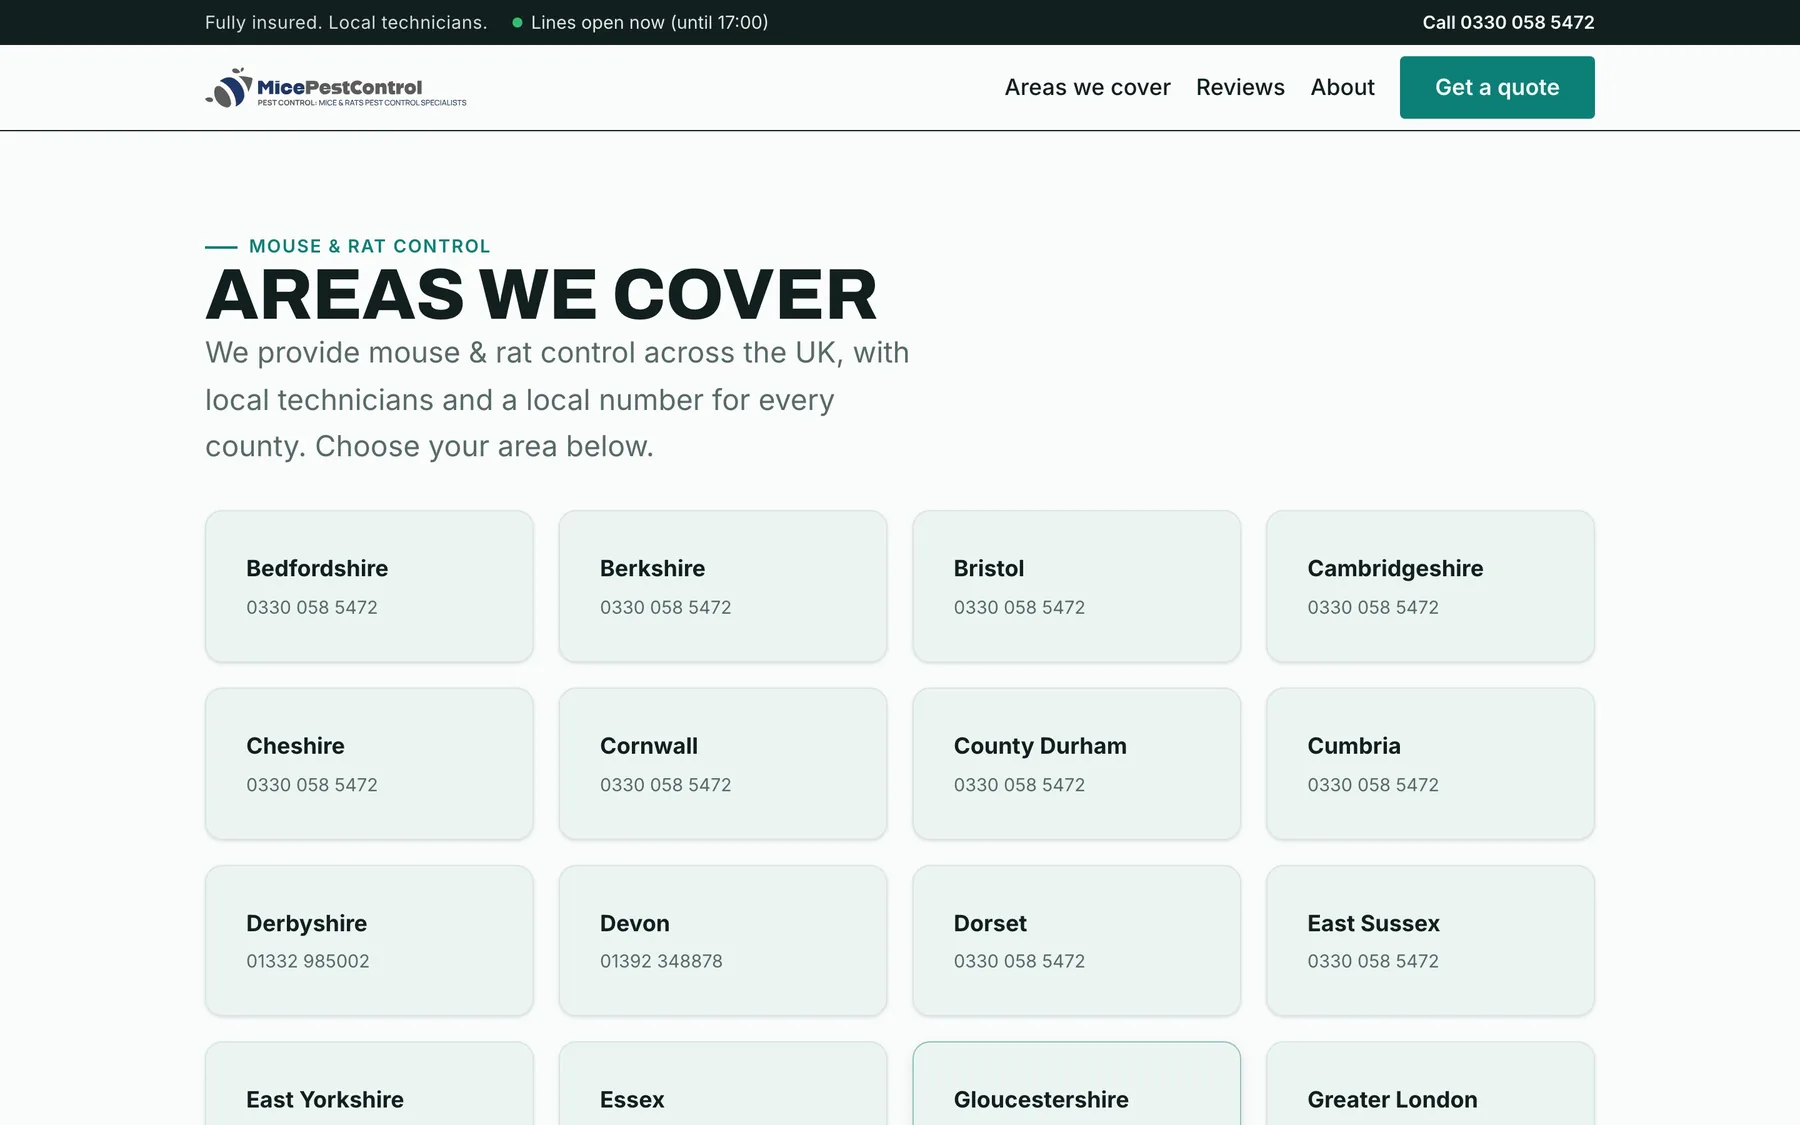Click the Get a quote button

pyautogui.click(x=1497, y=87)
